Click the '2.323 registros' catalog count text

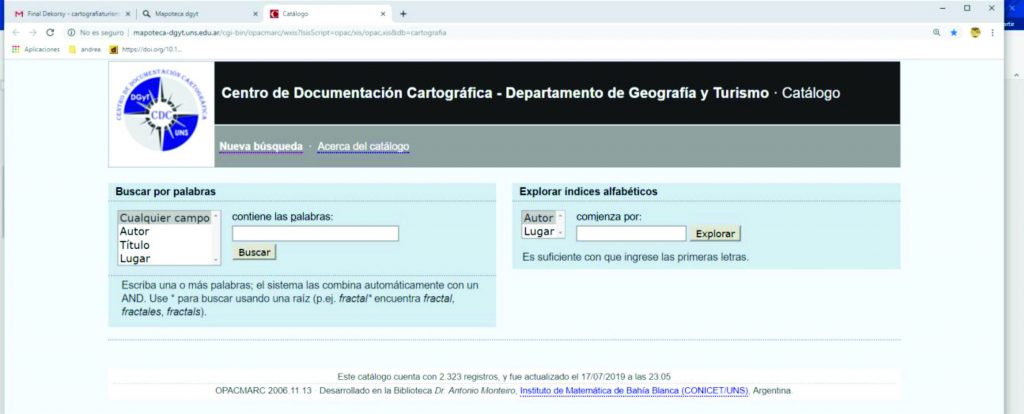point(468,377)
